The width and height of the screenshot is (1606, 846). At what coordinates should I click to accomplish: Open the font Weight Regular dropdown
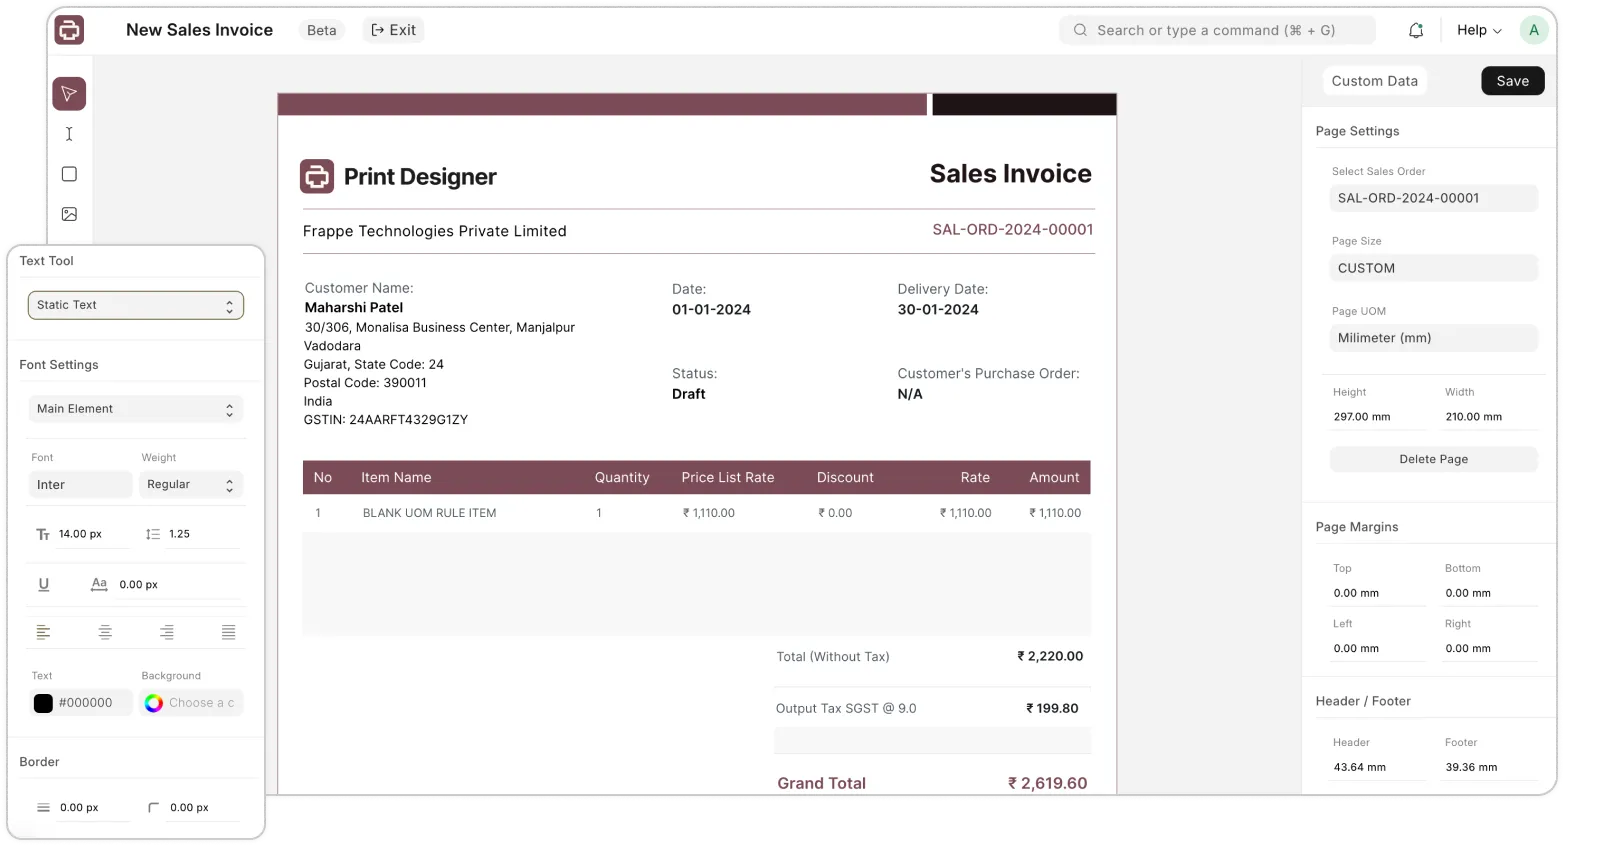190,485
